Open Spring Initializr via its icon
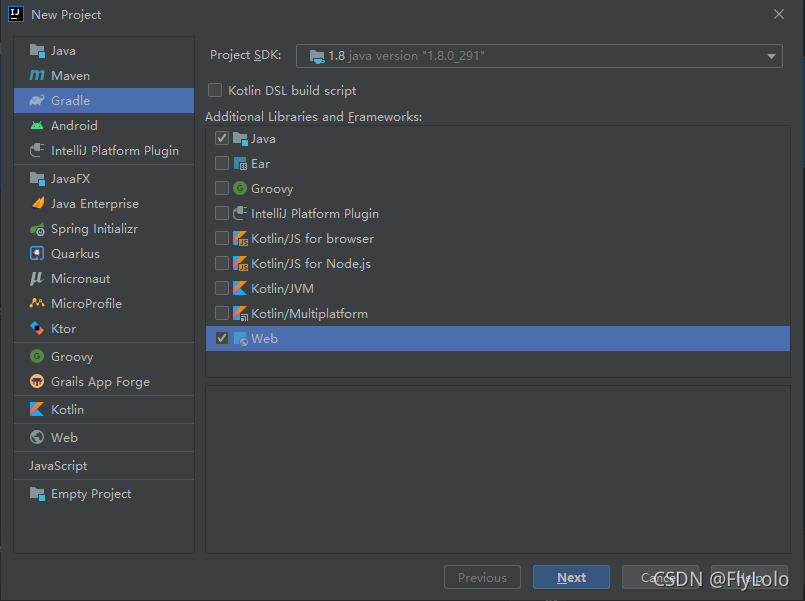 (37, 229)
